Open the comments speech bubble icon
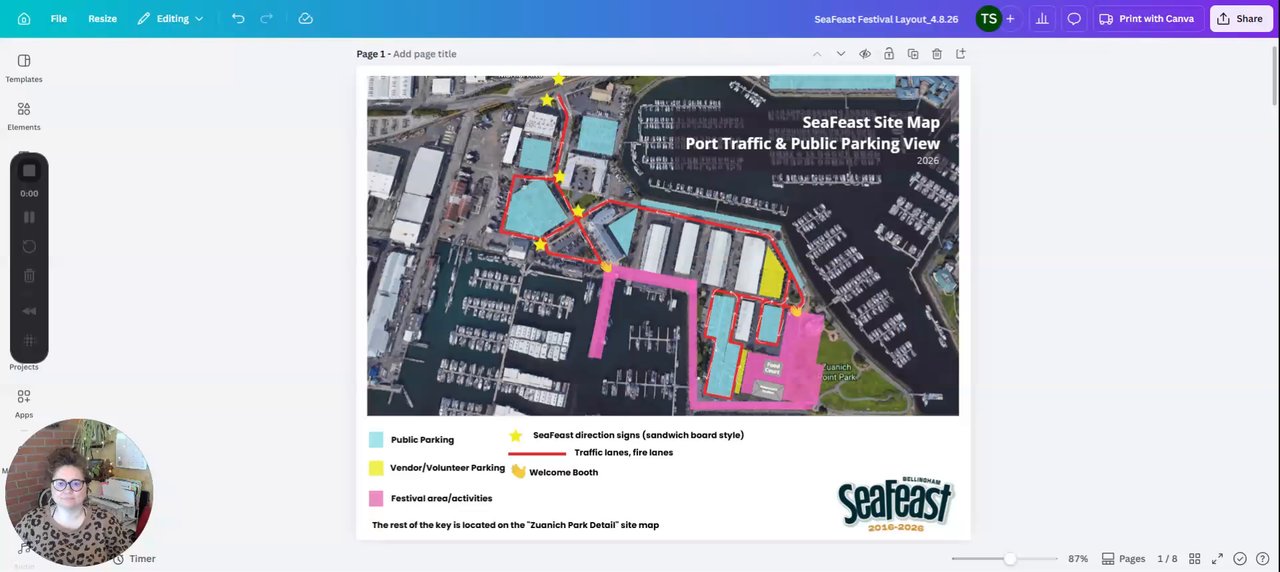The image size is (1280, 572). point(1074,19)
